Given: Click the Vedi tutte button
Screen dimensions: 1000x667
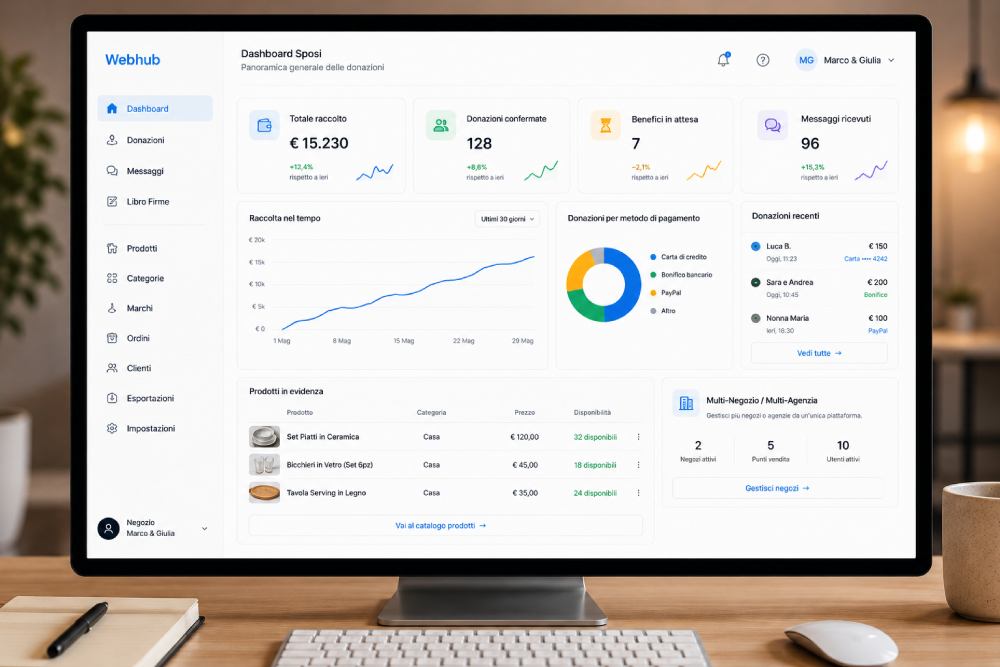Looking at the screenshot, I should (819, 353).
